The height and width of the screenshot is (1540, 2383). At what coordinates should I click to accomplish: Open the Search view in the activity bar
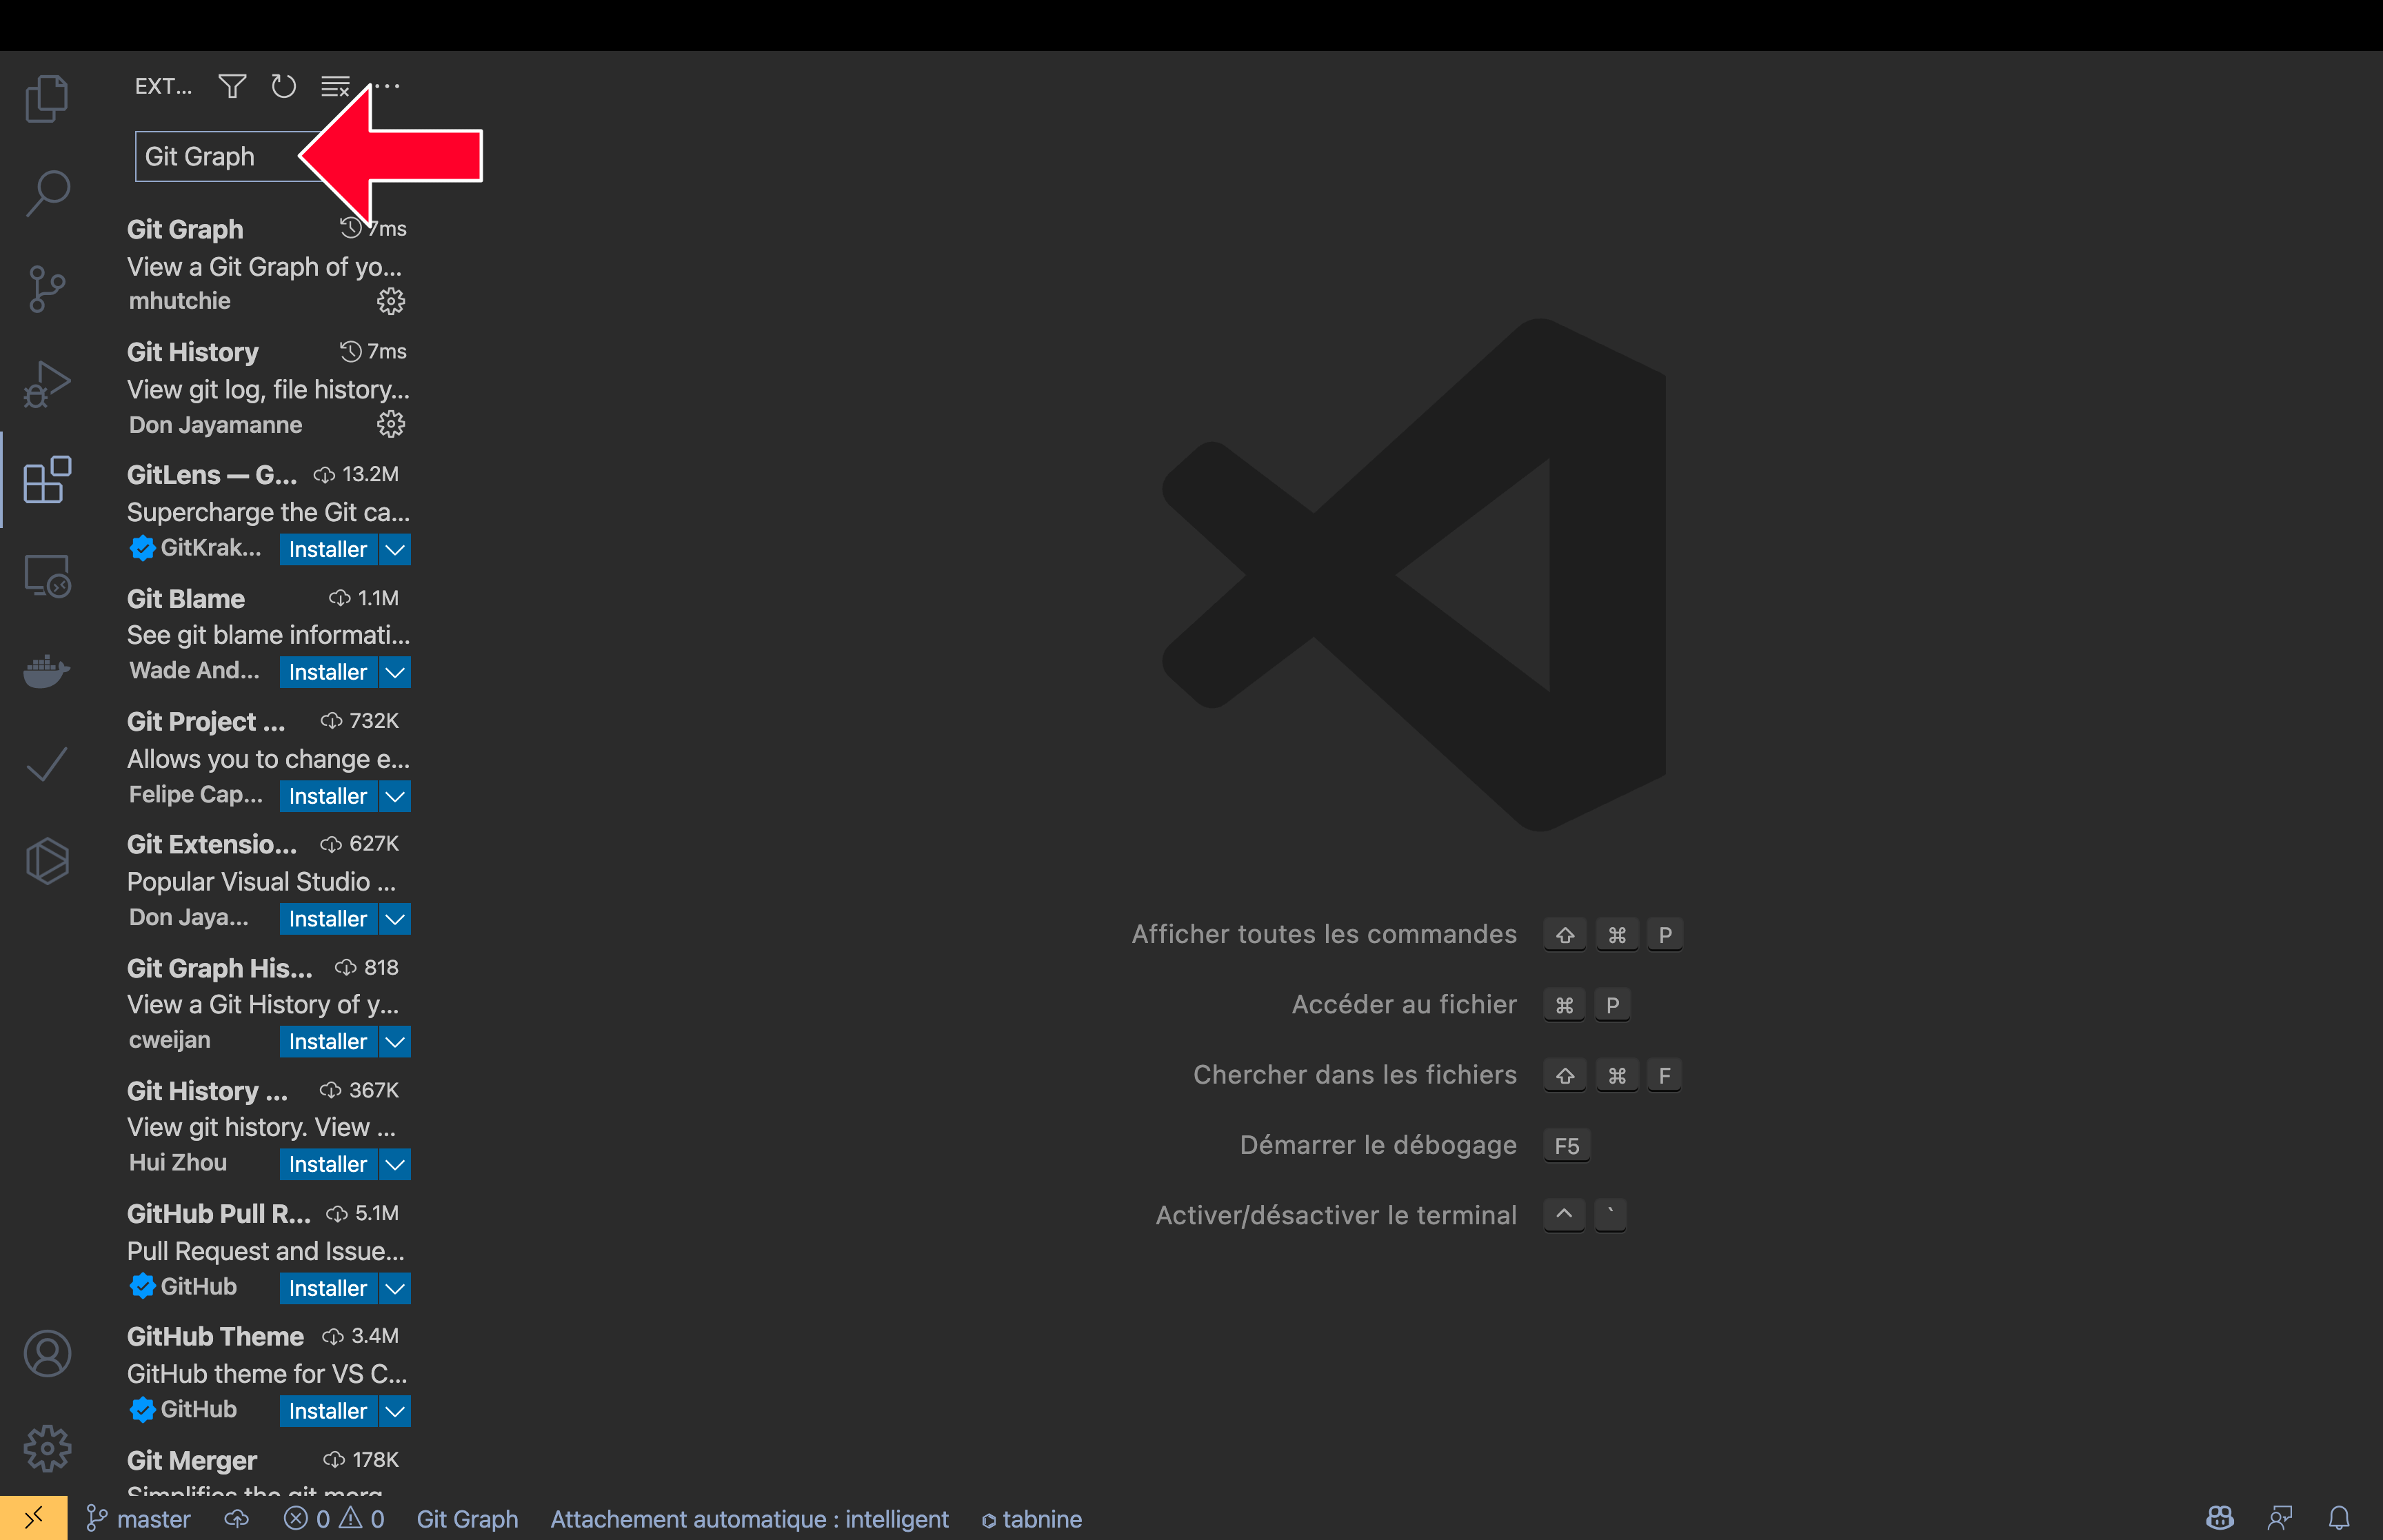pos(47,193)
